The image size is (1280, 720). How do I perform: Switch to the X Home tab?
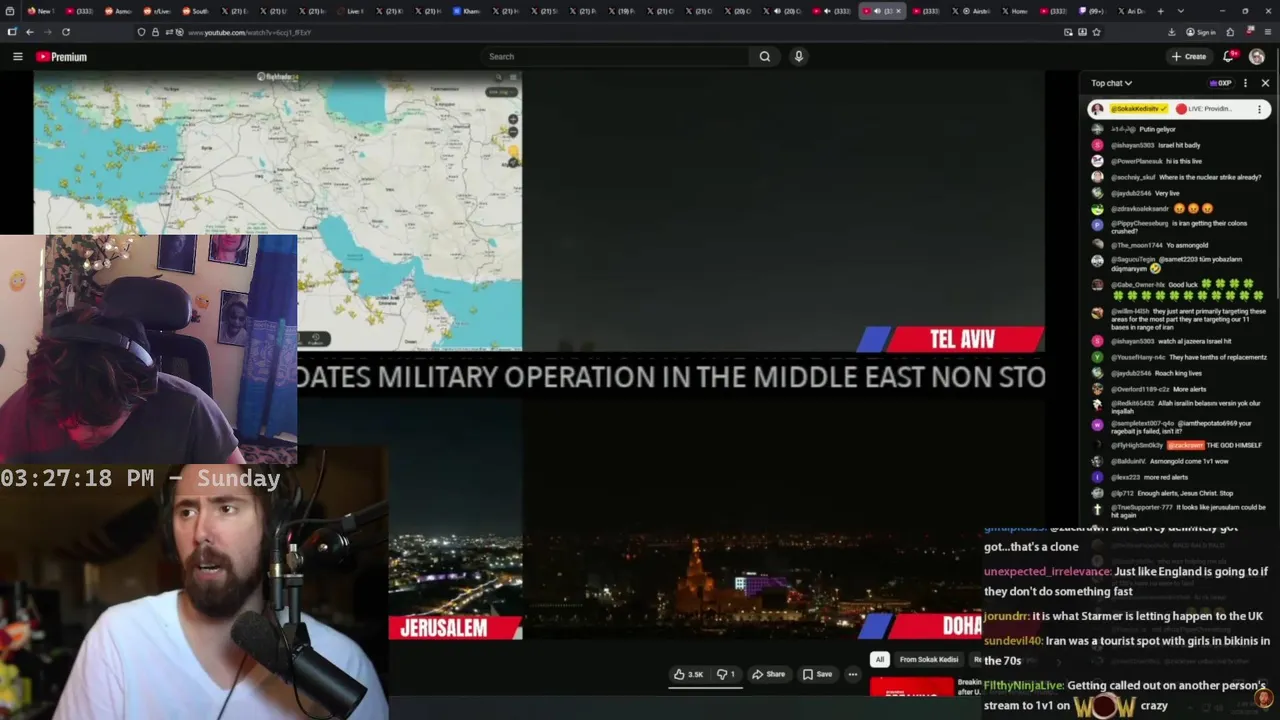coord(1015,11)
